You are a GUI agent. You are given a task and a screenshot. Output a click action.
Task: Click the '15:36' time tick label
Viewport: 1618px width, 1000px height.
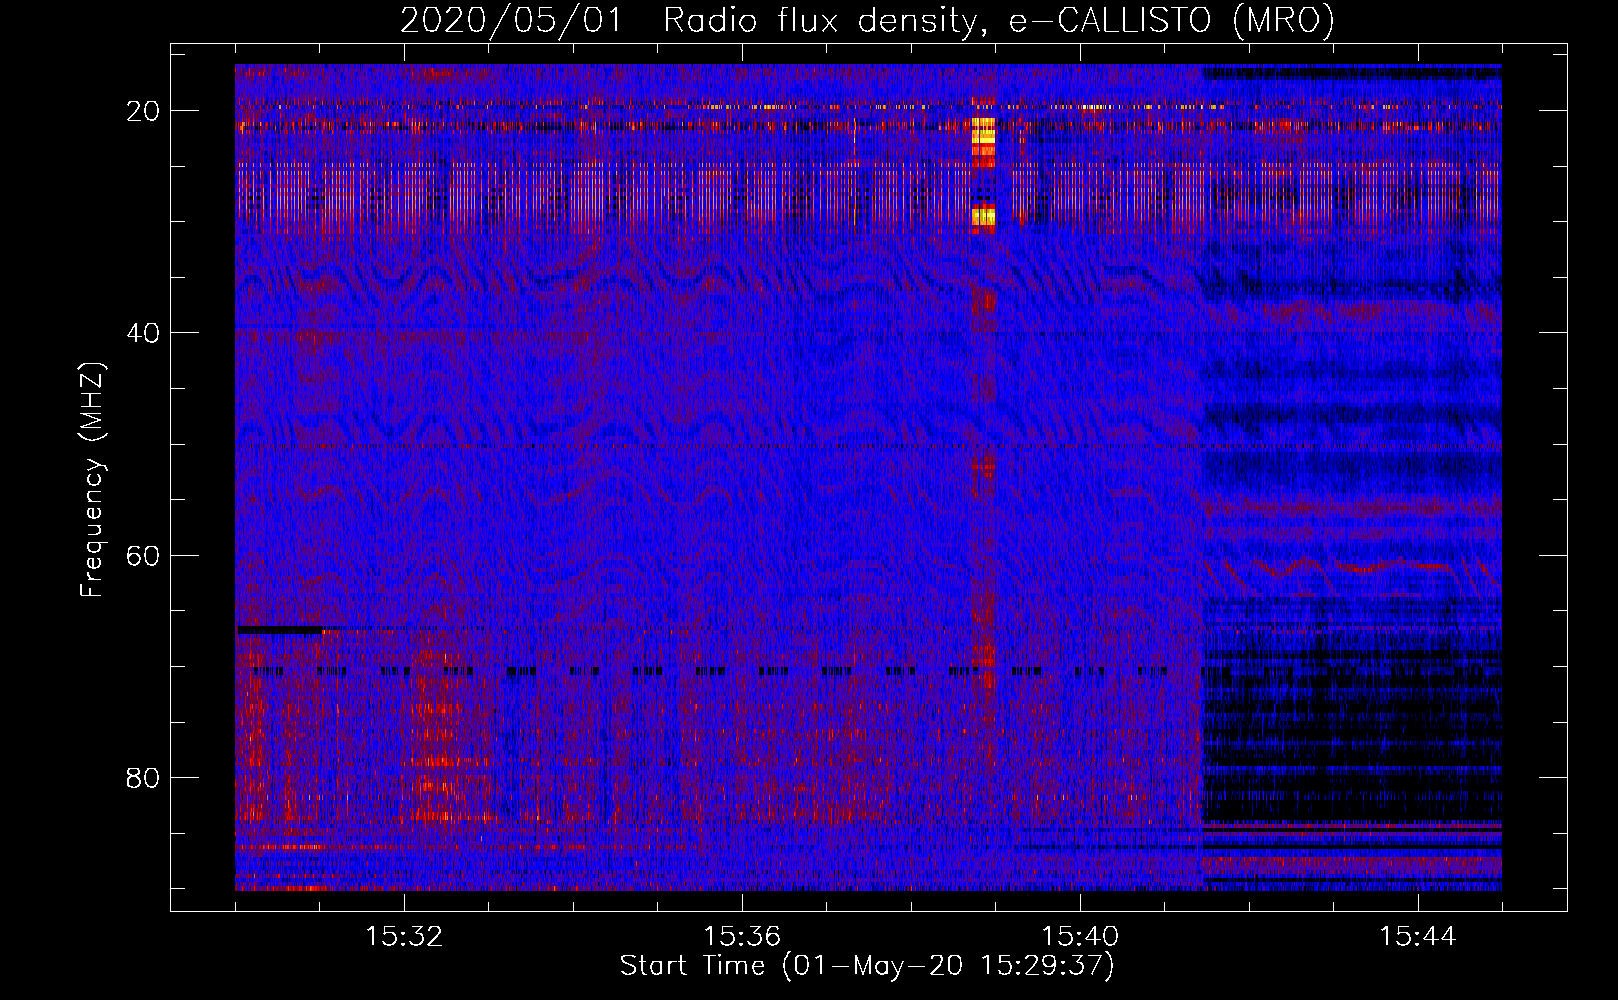[x=742, y=937]
